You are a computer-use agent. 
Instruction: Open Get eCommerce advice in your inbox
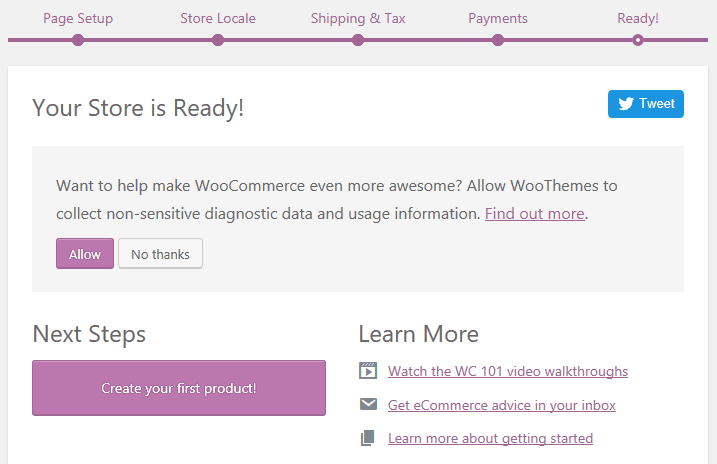click(502, 405)
